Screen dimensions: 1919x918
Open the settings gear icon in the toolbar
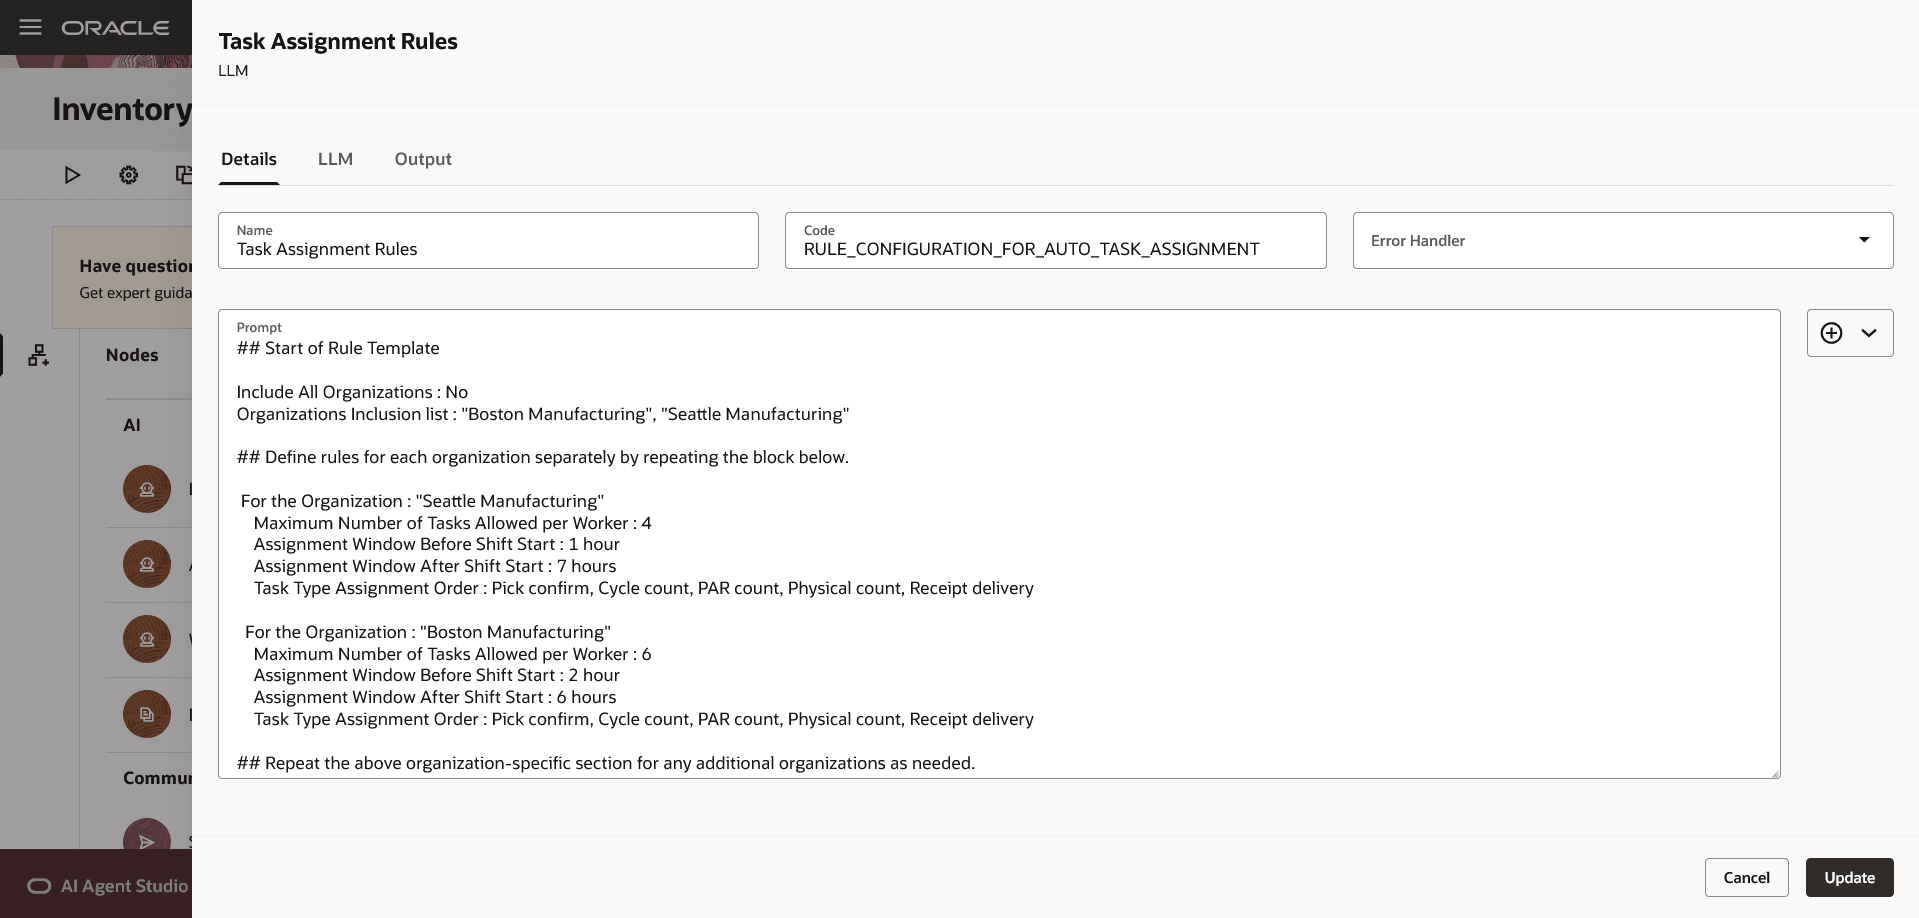129,175
